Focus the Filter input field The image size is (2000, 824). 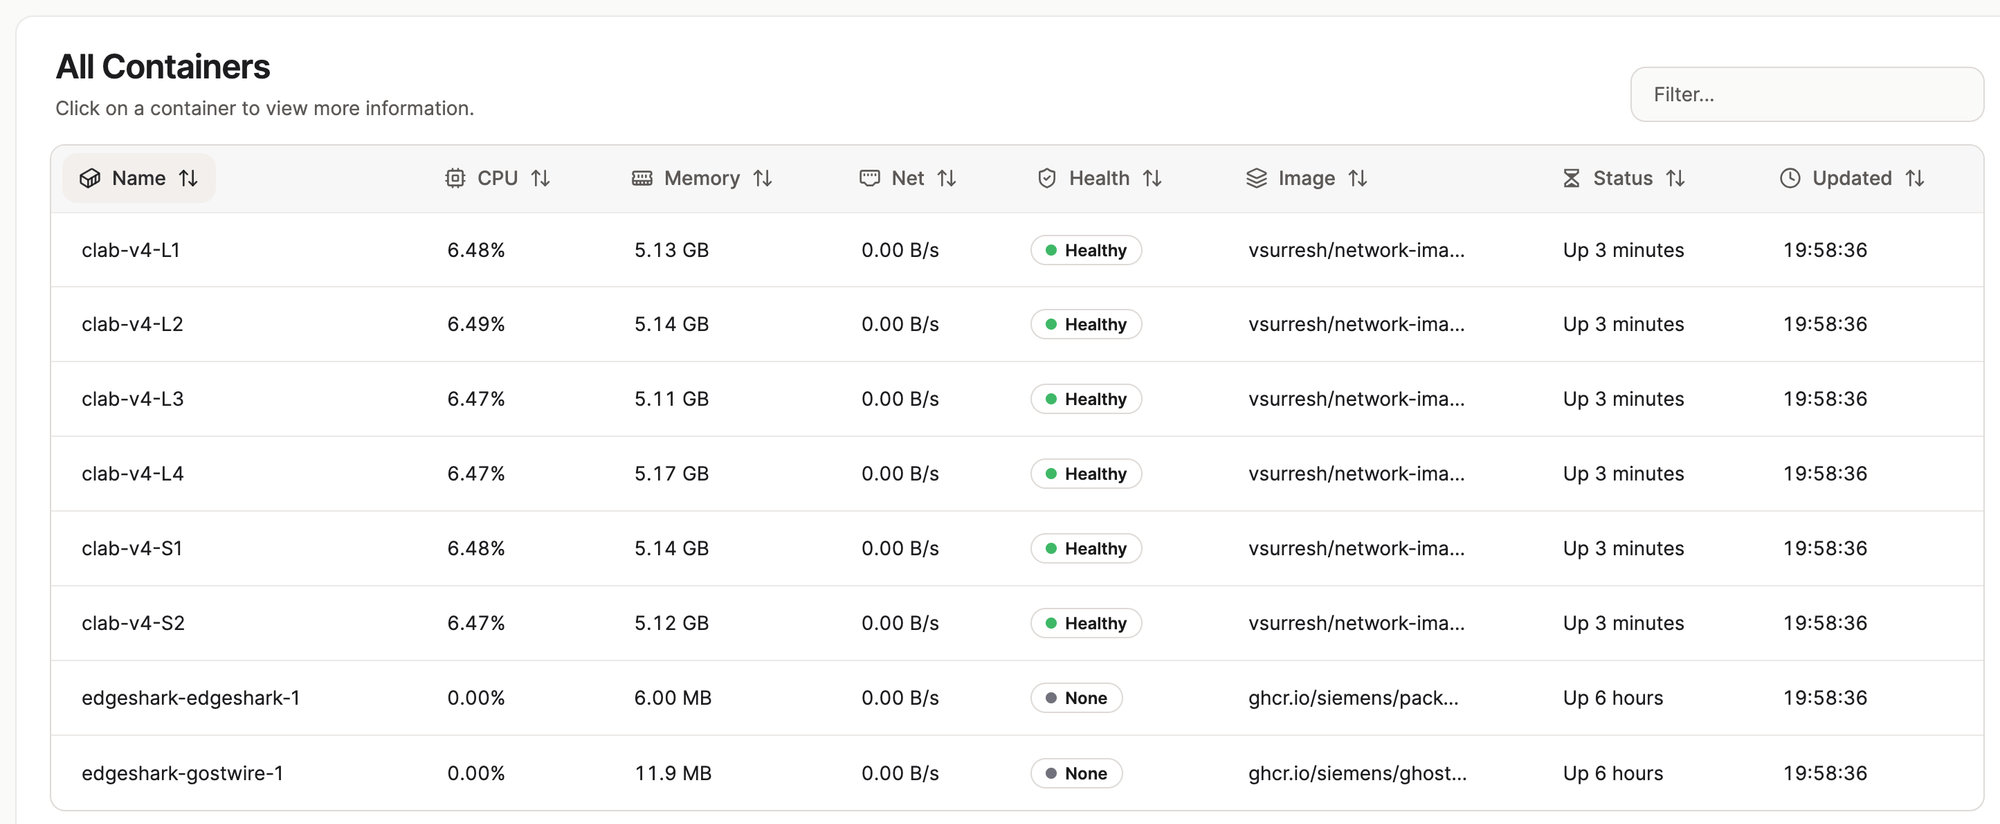[1807, 94]
